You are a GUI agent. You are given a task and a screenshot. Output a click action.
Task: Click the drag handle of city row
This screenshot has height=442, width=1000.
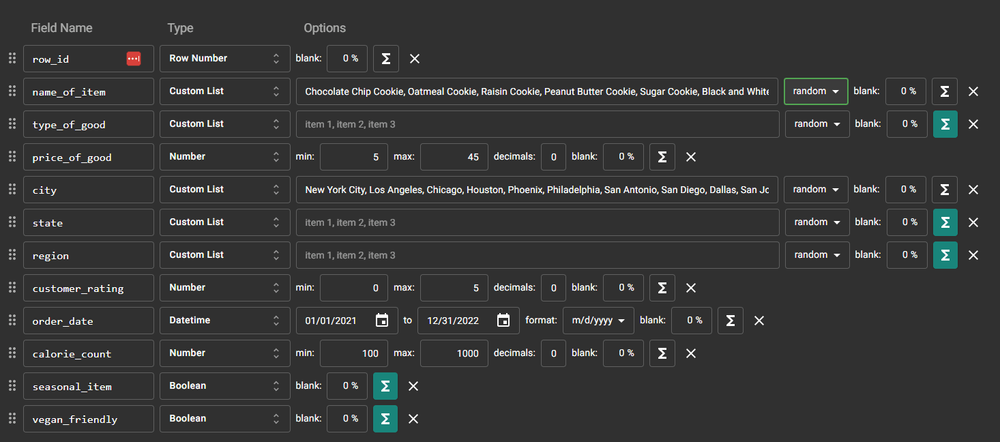click(x=11, y=189)
